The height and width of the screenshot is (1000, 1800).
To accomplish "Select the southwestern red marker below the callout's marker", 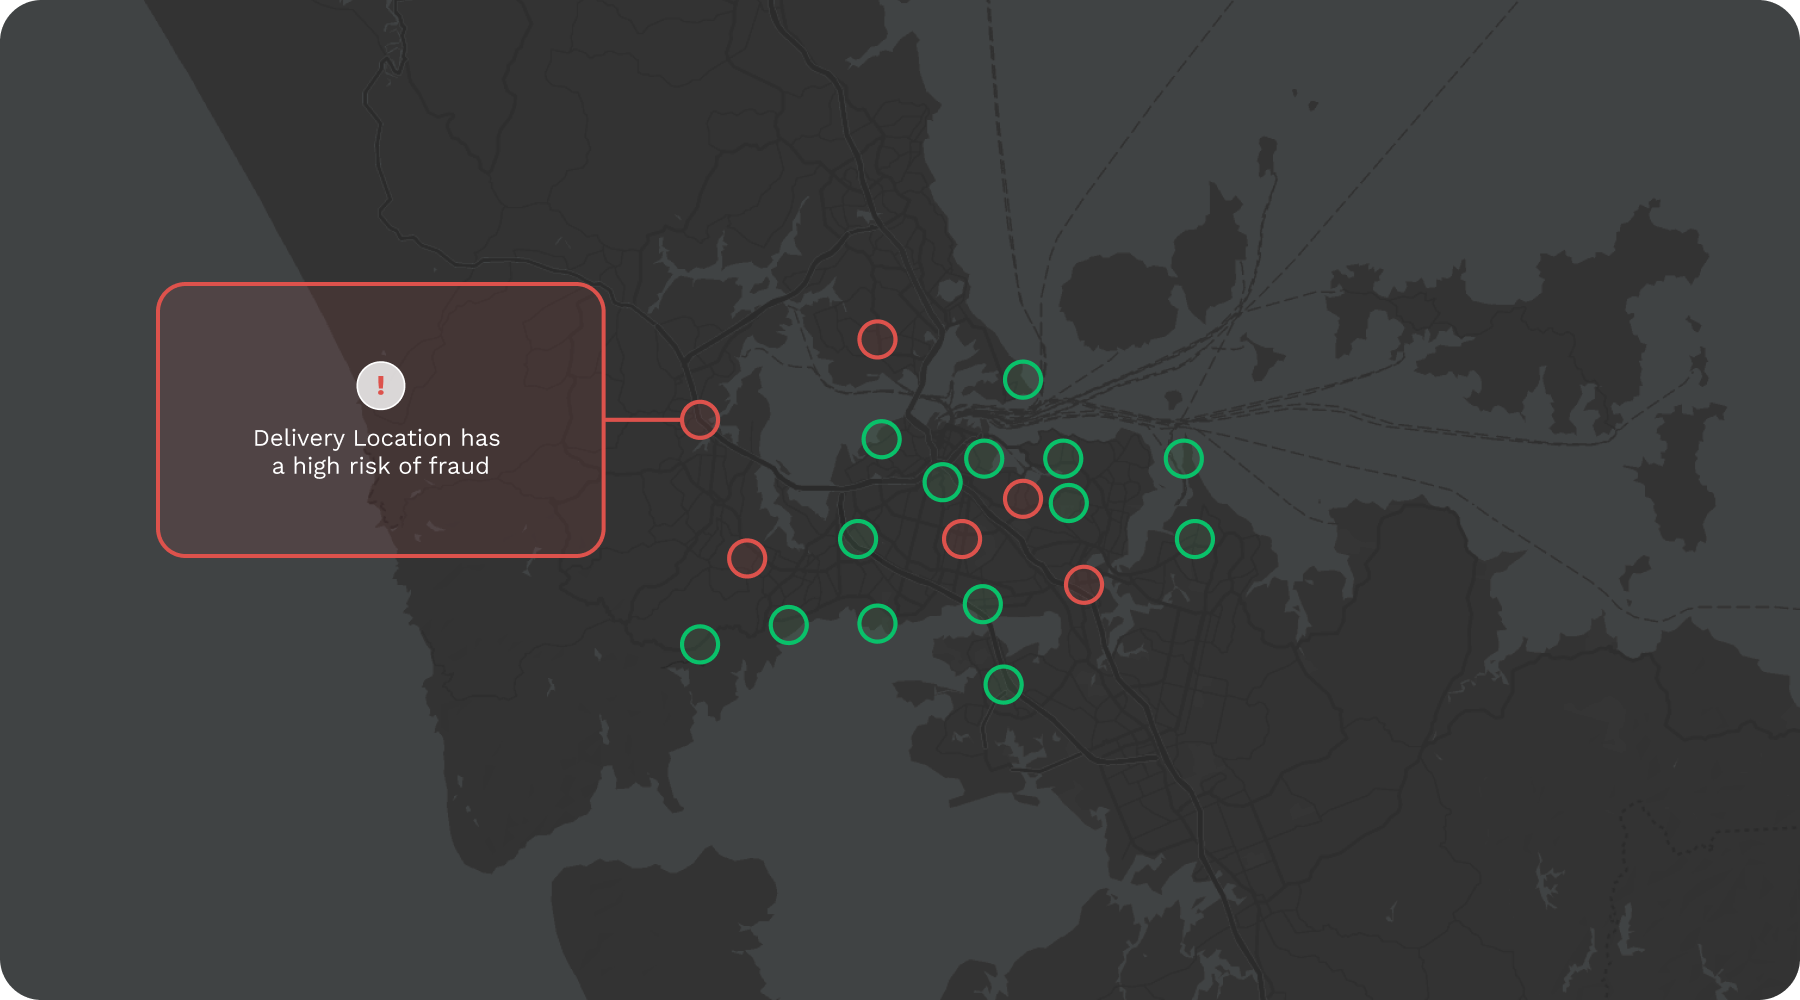I will pos(747,558).
